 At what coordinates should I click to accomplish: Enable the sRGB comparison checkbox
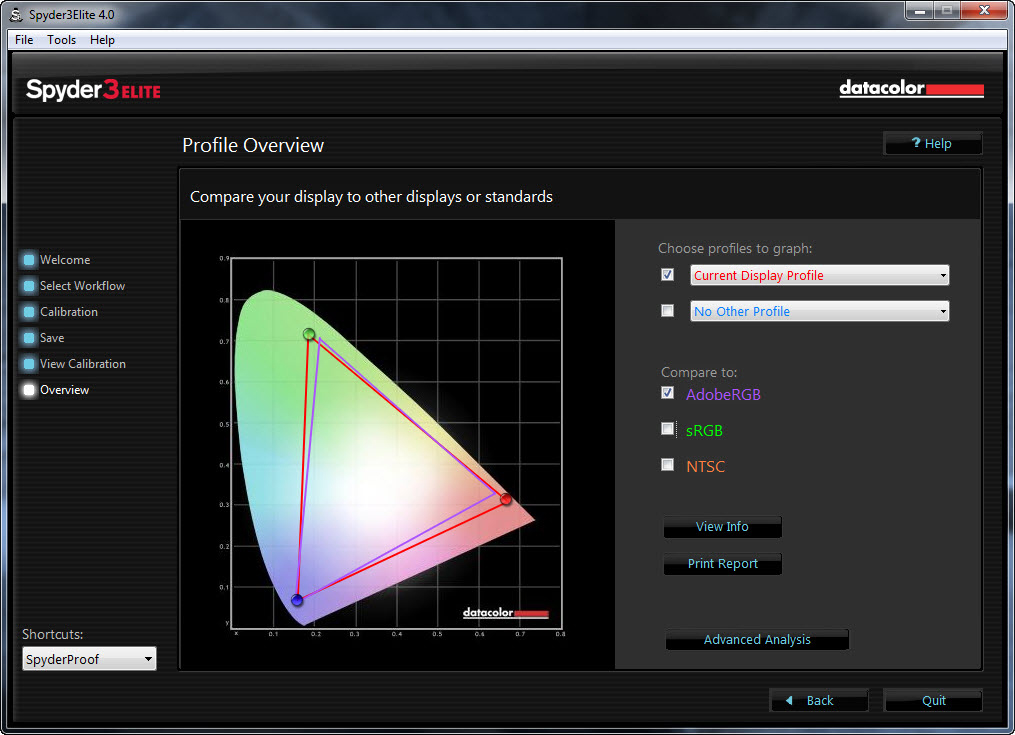668,429
